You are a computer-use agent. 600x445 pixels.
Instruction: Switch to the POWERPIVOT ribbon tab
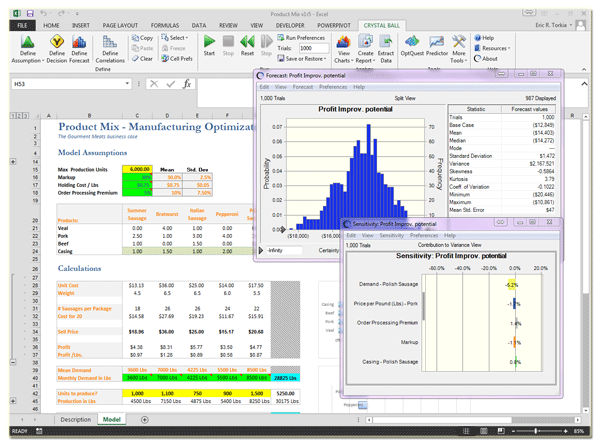pos(334,26)
